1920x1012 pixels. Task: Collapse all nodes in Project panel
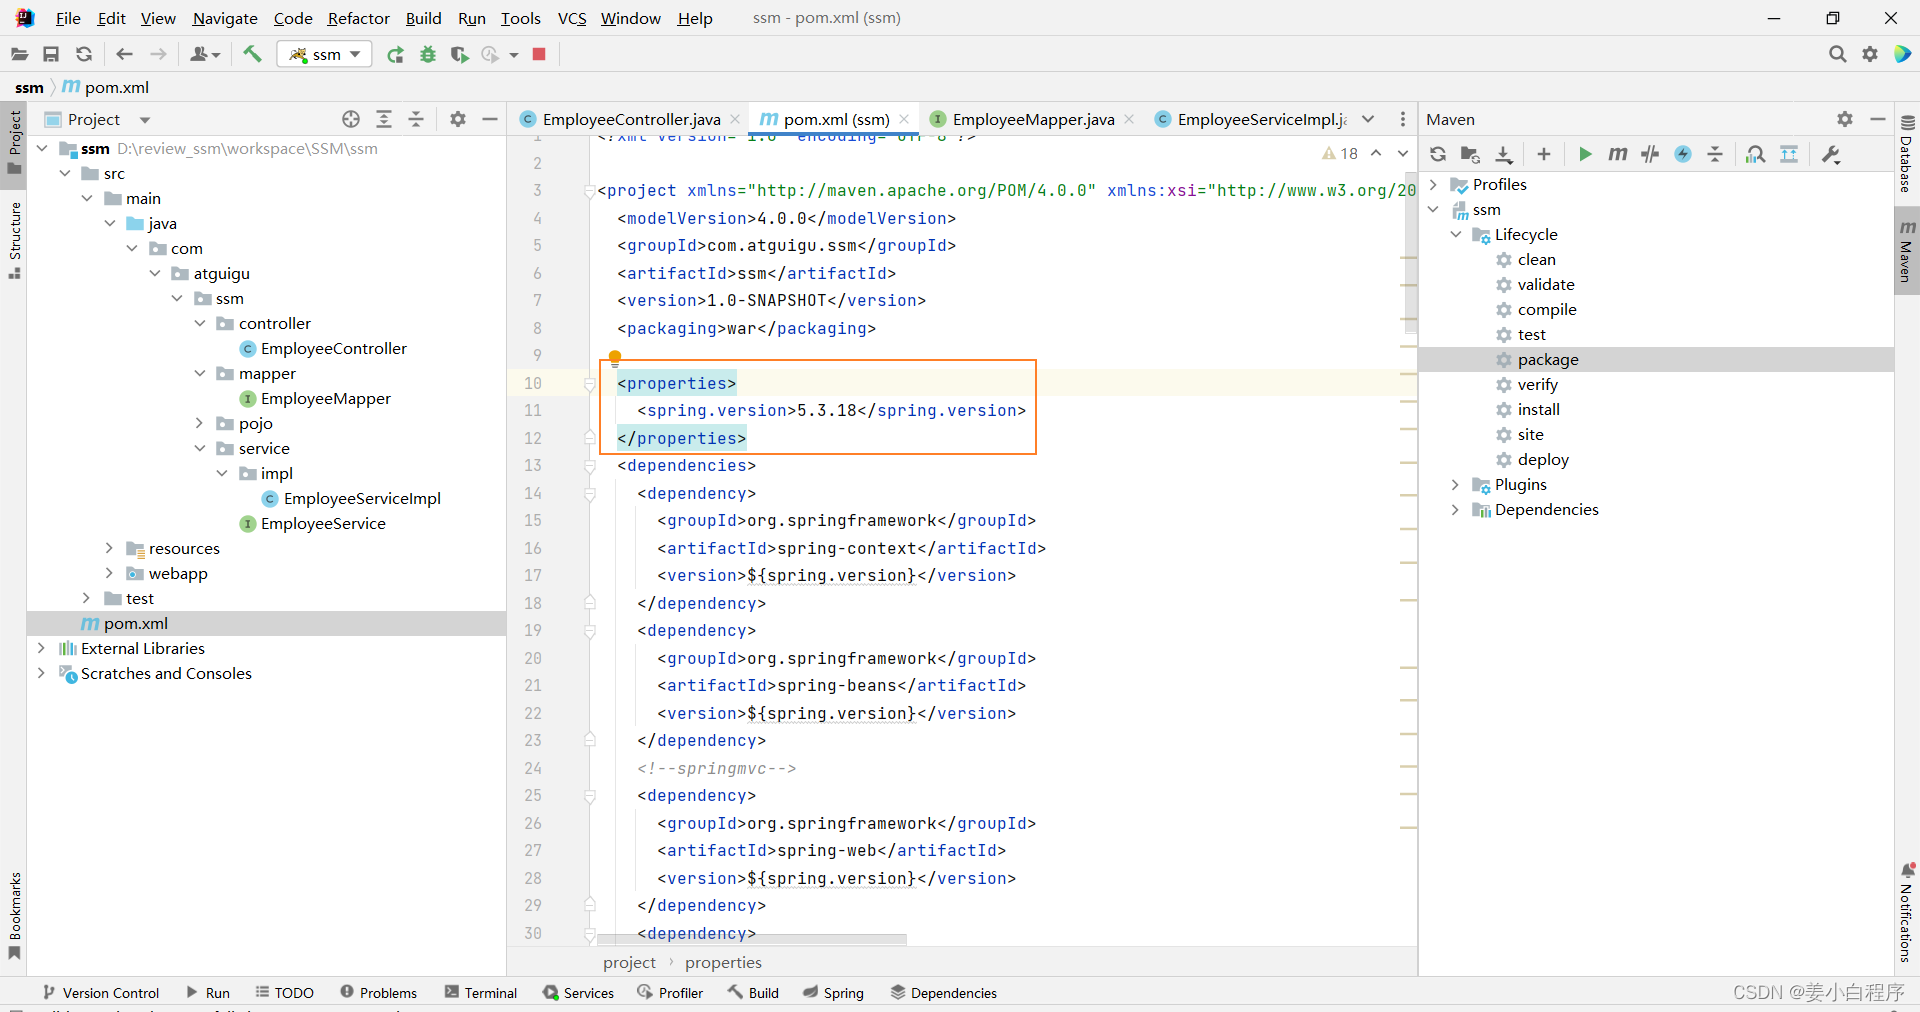tap(417, 119)
